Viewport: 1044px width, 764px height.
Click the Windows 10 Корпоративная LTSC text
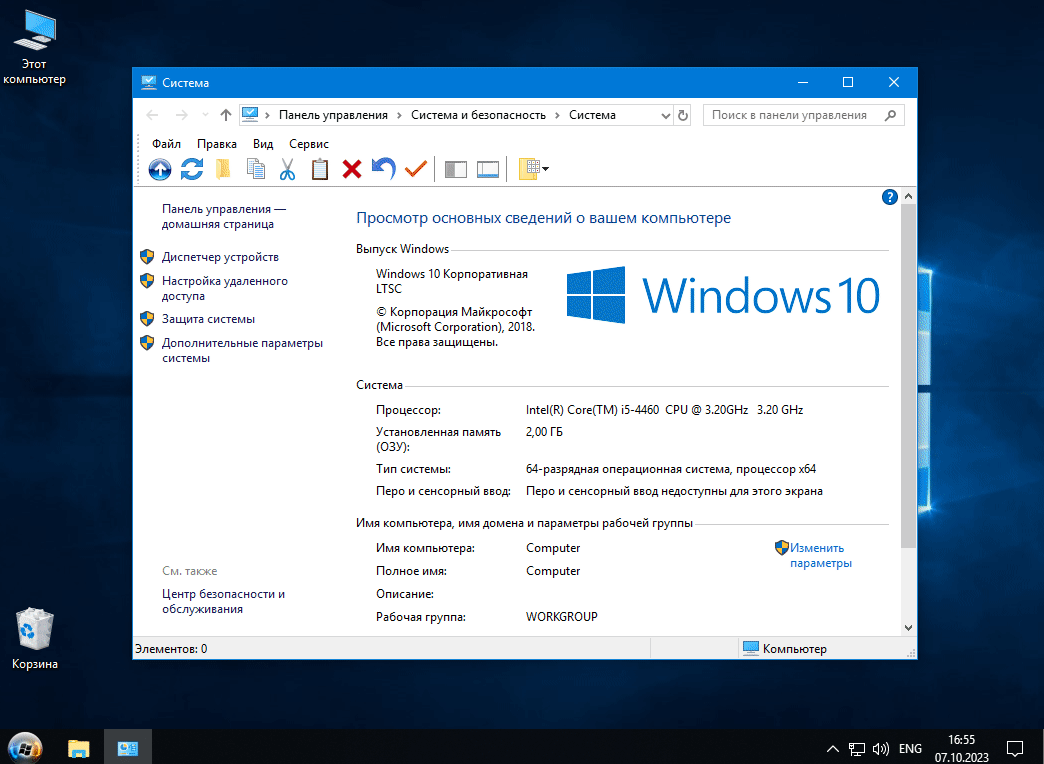point(451,281)
